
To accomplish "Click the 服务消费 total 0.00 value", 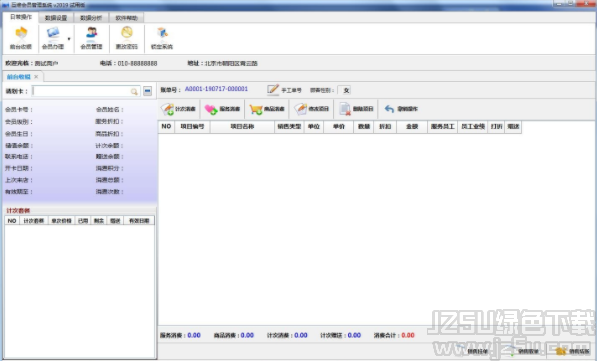I will (x=194, y=335).
